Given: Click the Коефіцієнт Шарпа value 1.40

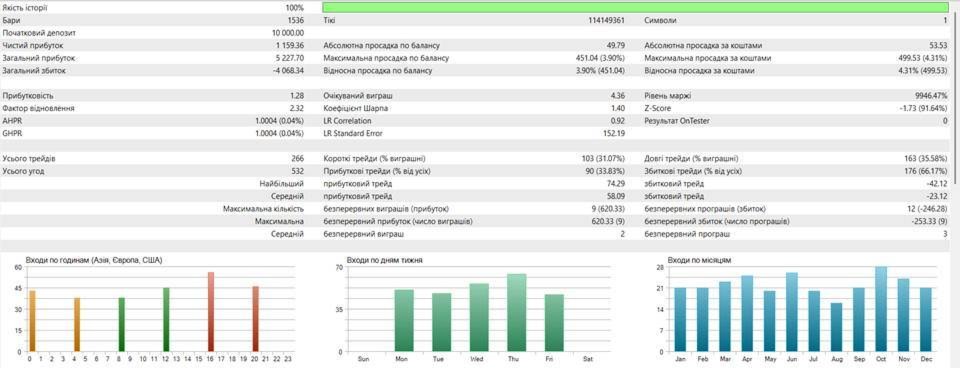Looking at the screenshot, I should [618, 108].
